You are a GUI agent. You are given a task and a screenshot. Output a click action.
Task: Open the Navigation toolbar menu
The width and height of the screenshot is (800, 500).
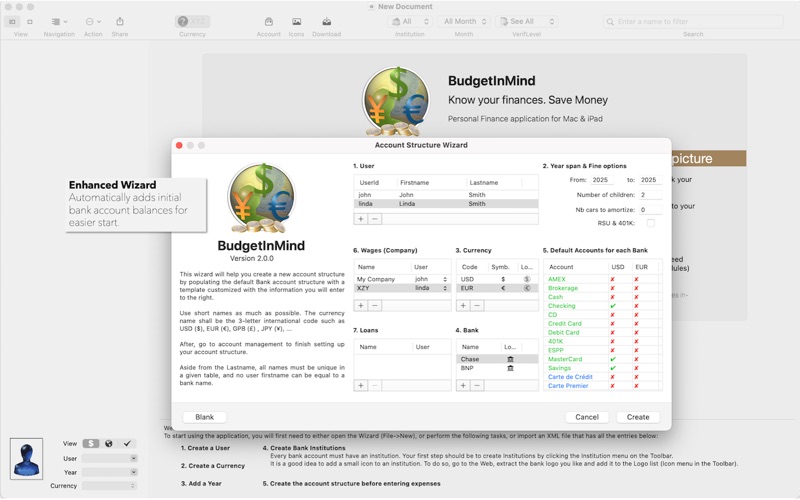pos(59,21)
